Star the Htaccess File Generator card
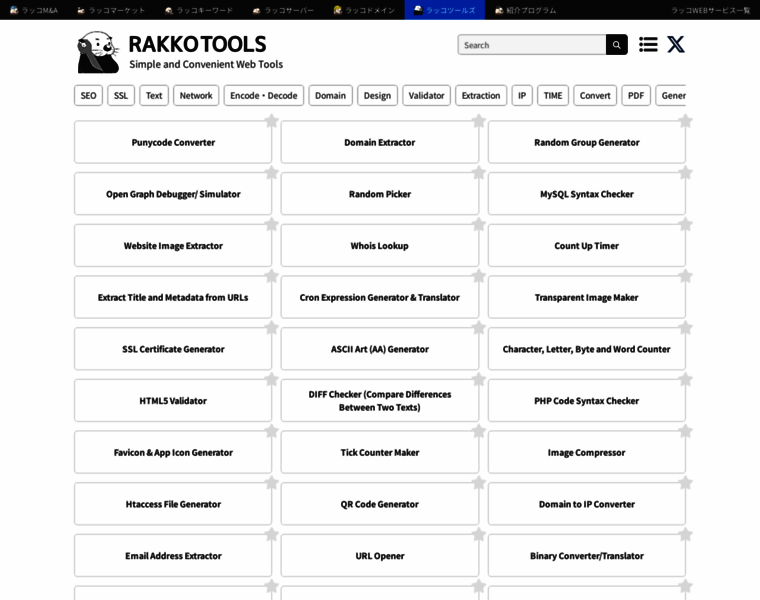Viewport: 760px width, 600px height. (x=271, y=483)
